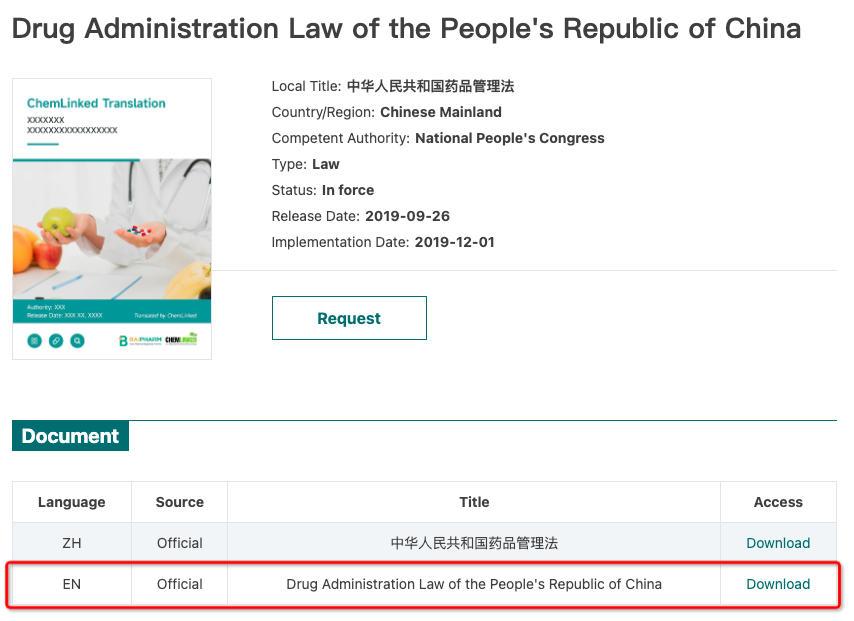This screenshot has width=854, height=621.
Task: Select the English Drug Administration Law row title
Action: (474, 584)
